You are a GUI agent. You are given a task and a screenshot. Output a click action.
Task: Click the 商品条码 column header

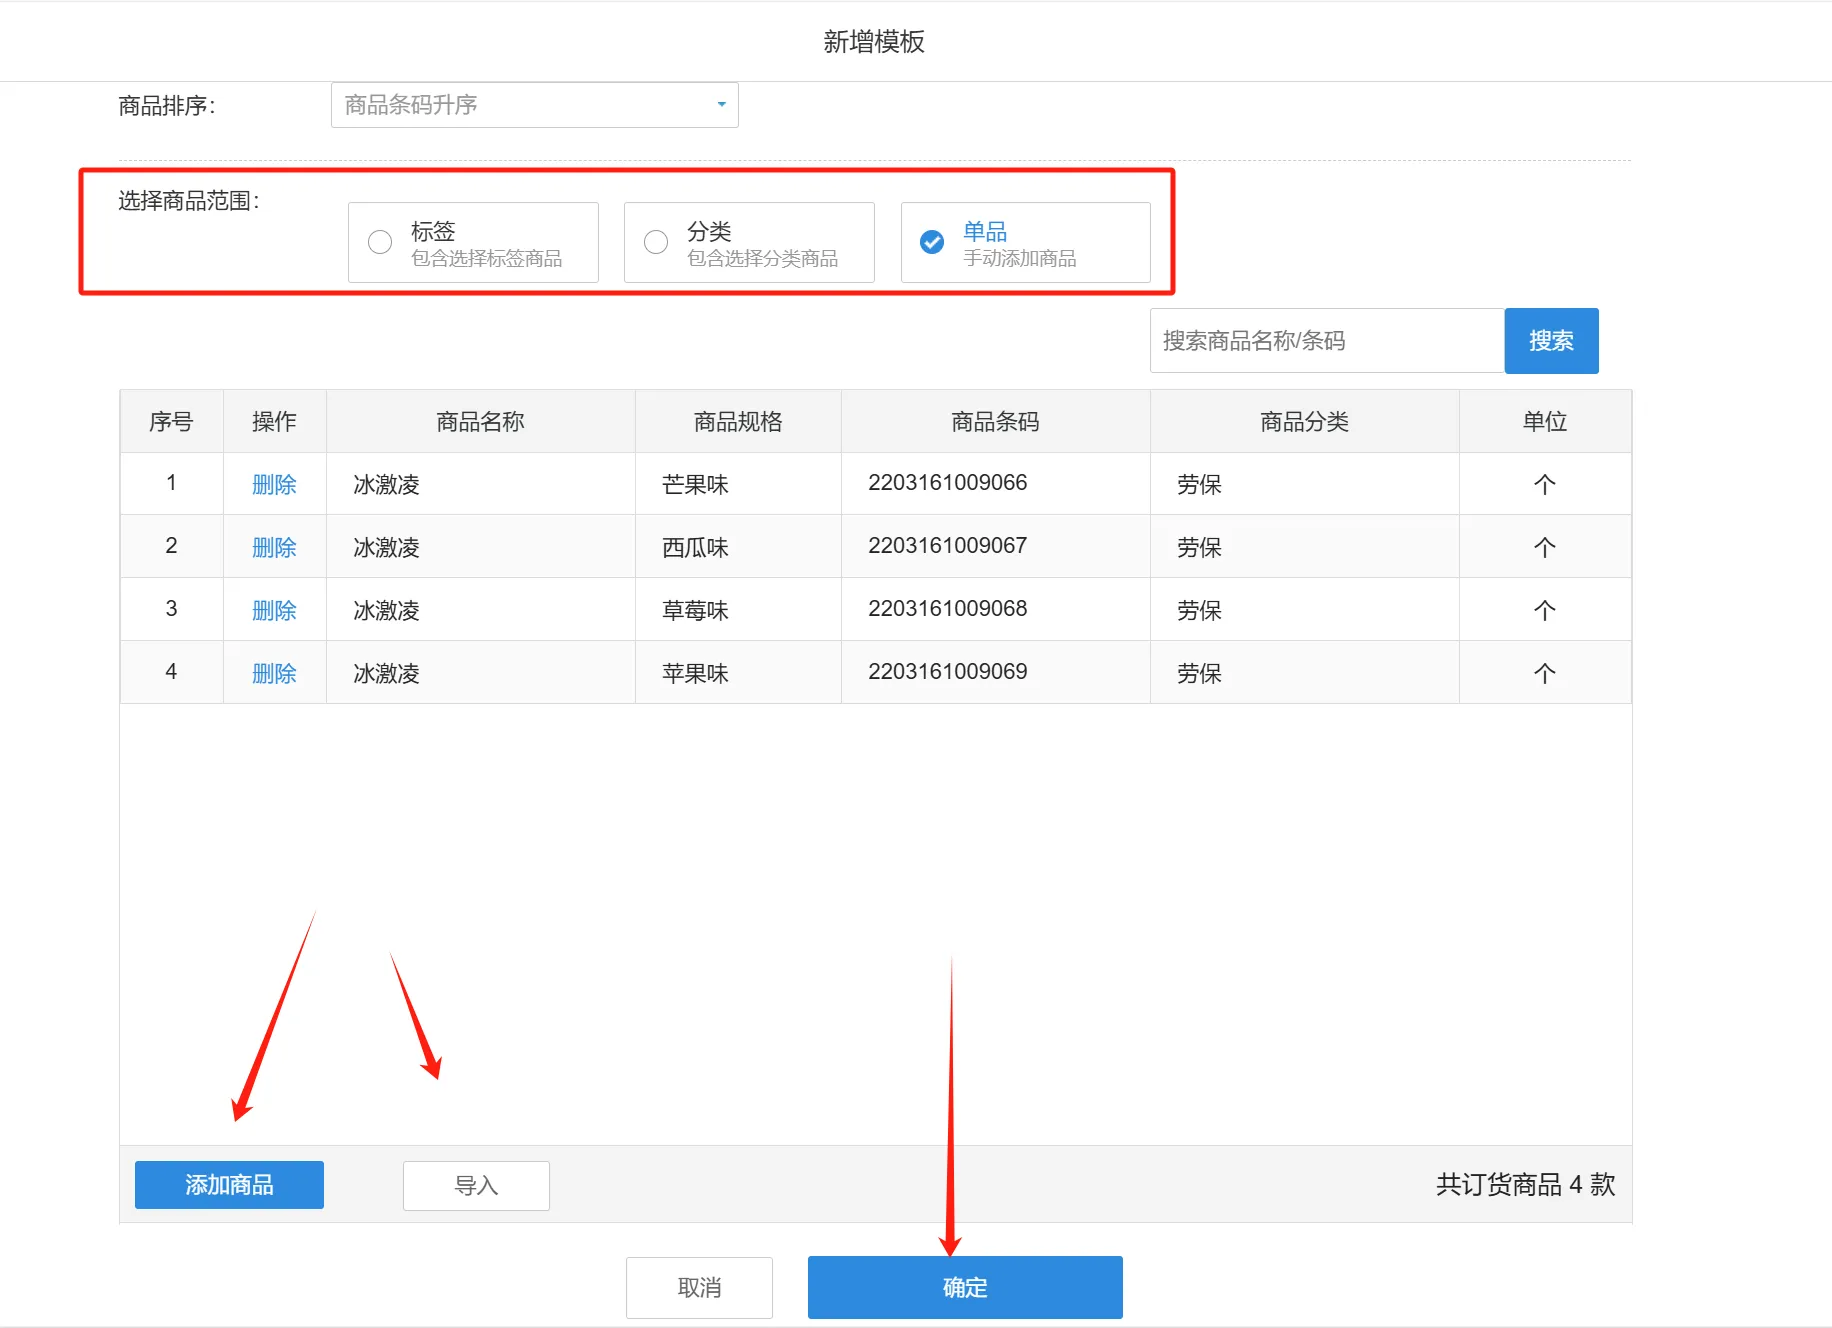[x=995, y=421]
